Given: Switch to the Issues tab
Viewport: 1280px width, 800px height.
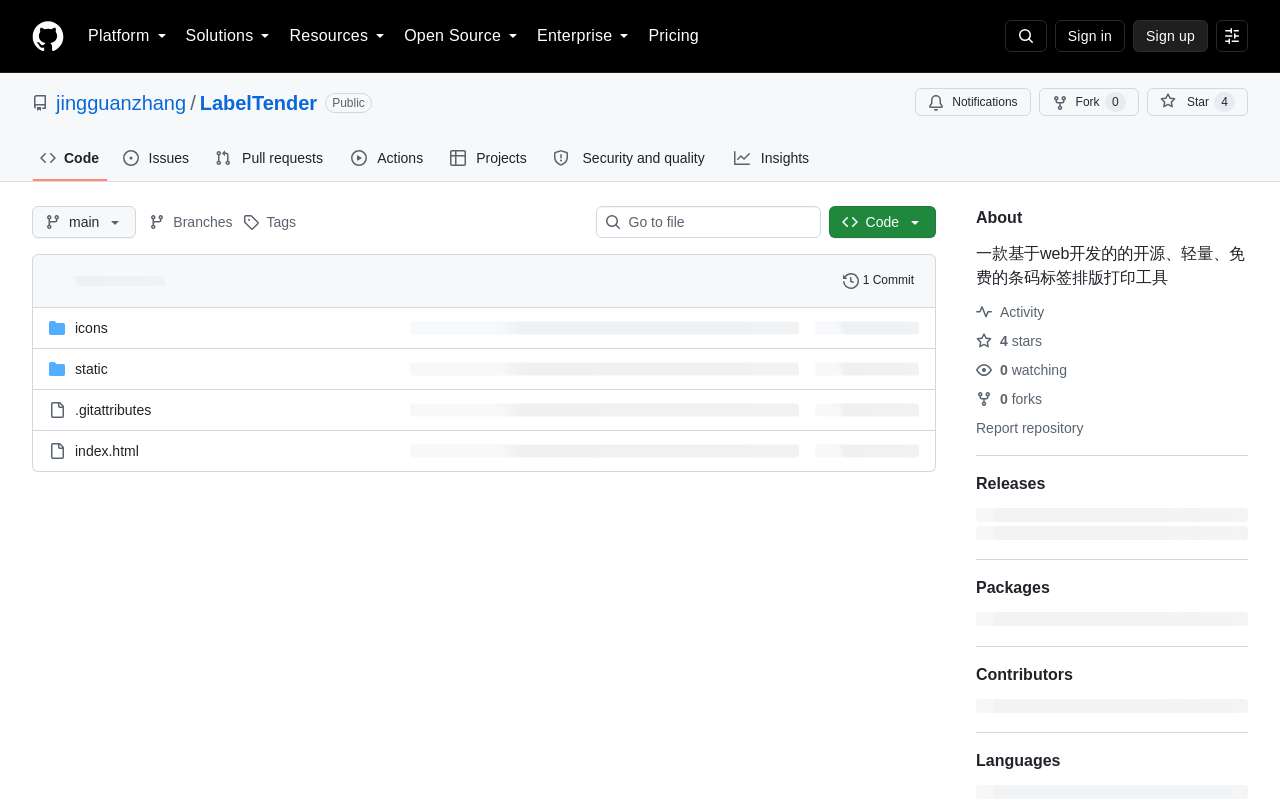Looking at the screenshot, I should coord(156,158).
